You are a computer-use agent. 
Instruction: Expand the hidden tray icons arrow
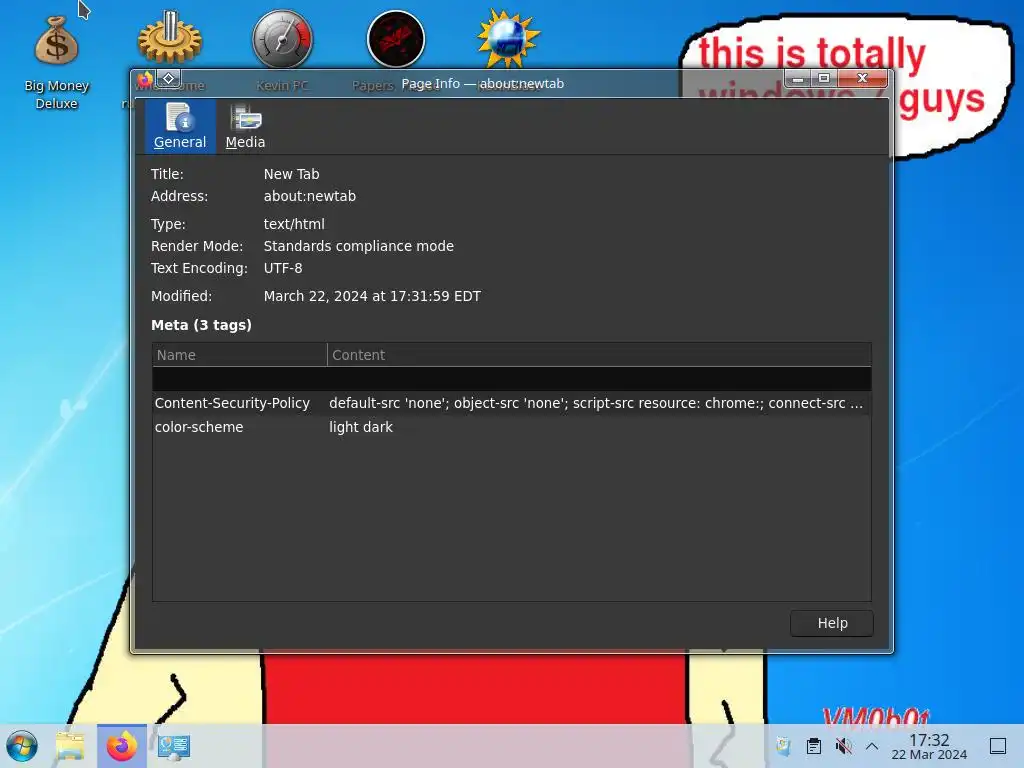872,746
